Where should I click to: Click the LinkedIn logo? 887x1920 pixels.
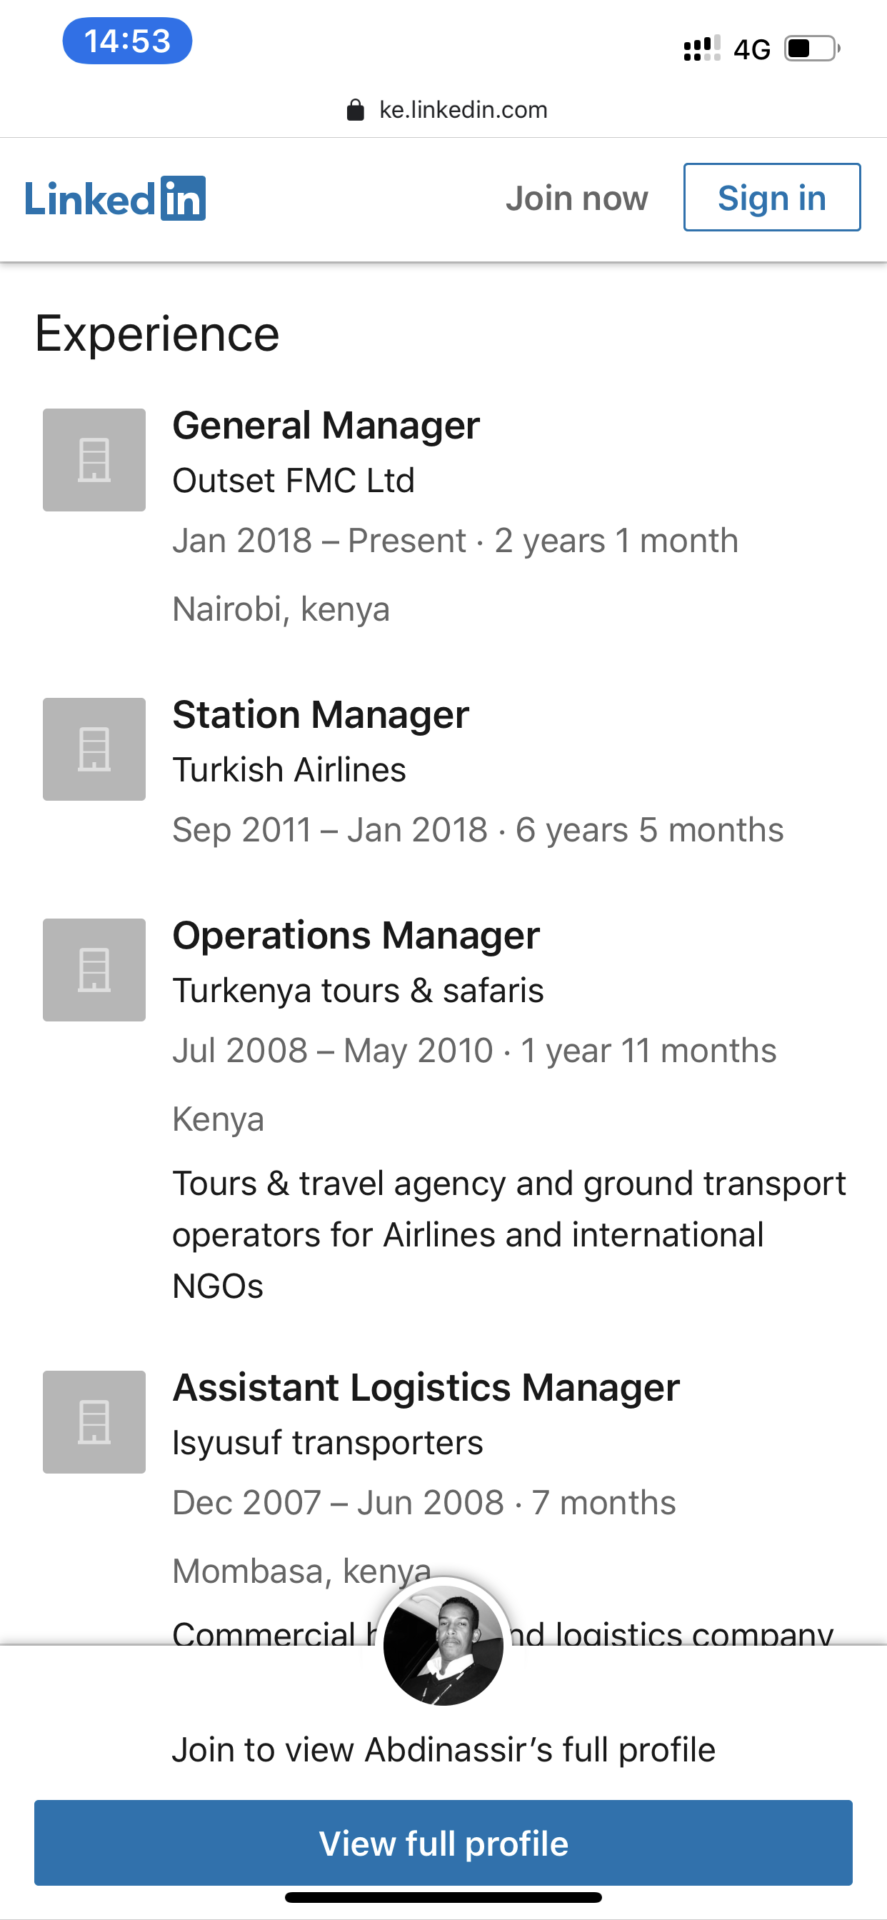(x=115, y=198)
